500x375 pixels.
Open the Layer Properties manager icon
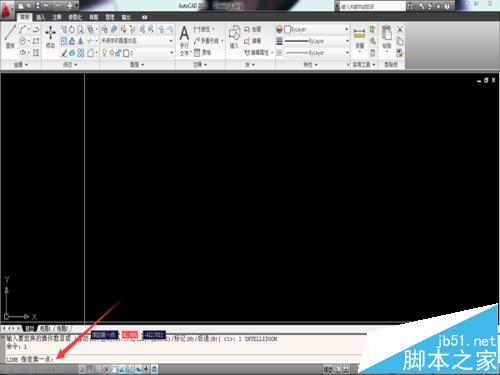click(x=105, y=29)
